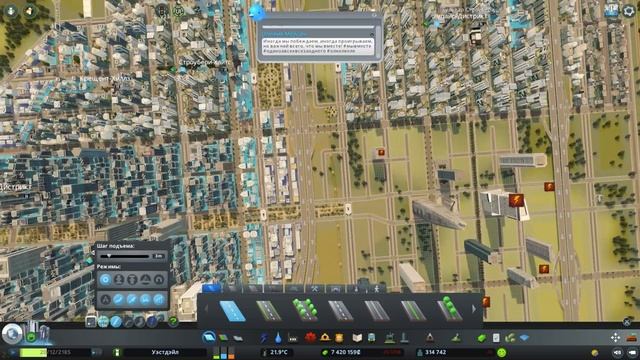
Task: Open the Parks and Decoration menu
Action: (390, 338)
